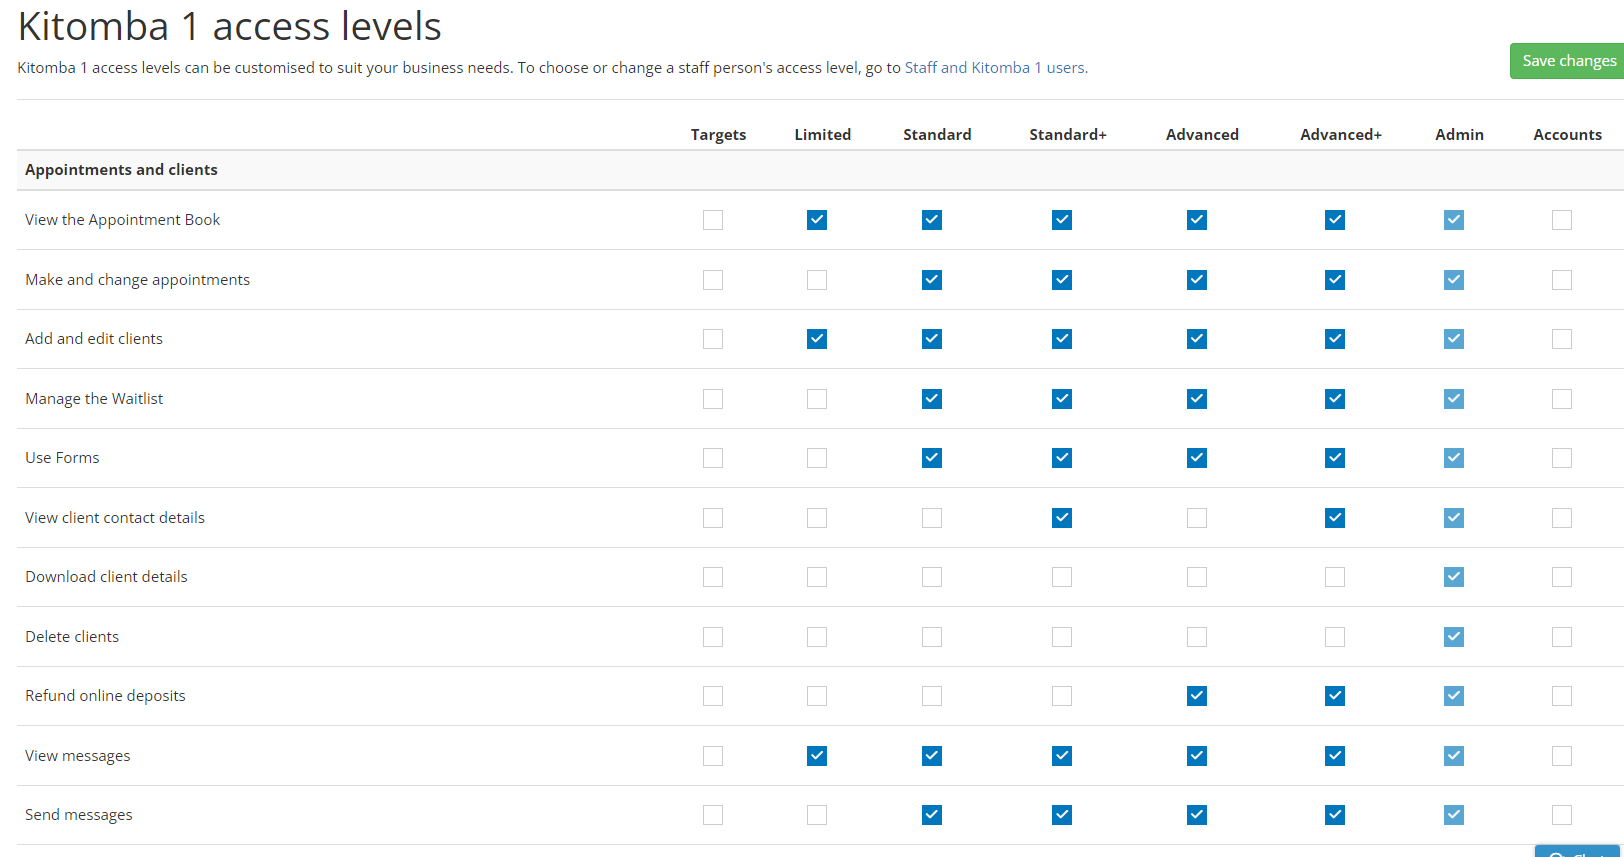
Task: Uncheck Advanced for Send messages
Action: coord(1197,815)
